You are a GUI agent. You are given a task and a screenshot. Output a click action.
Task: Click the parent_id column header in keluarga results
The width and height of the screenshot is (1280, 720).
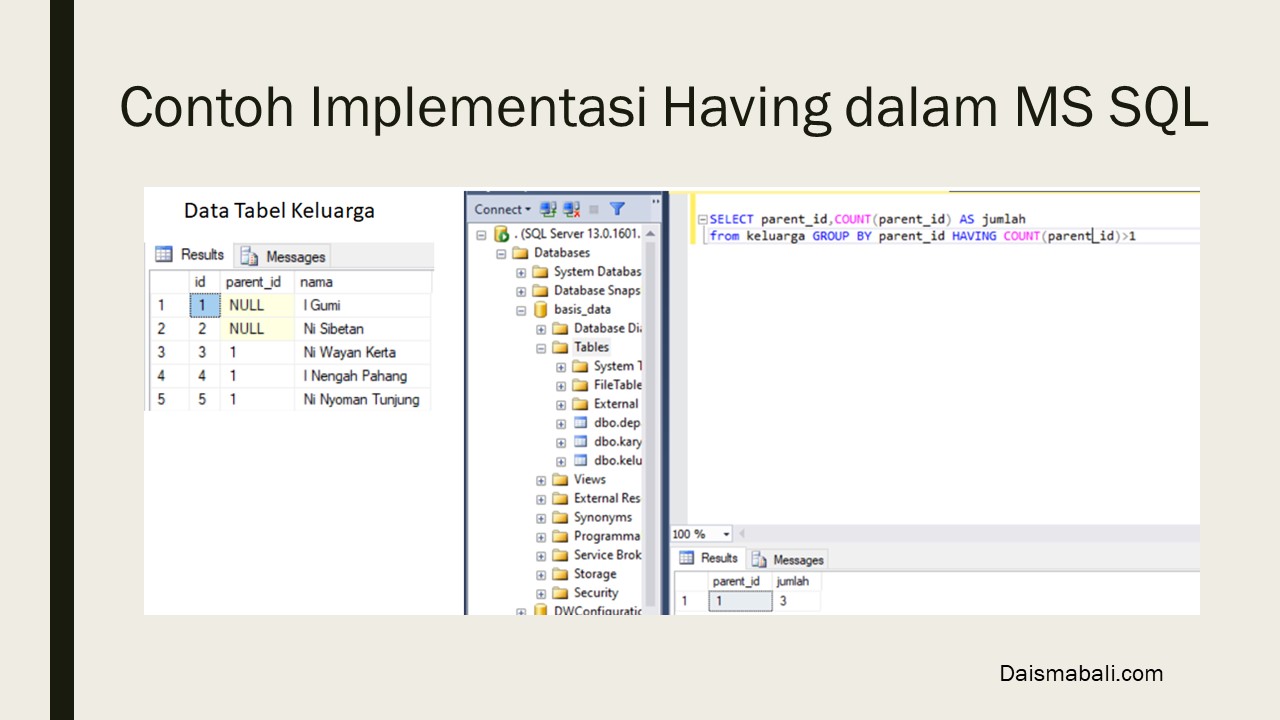tap(252, 282)
